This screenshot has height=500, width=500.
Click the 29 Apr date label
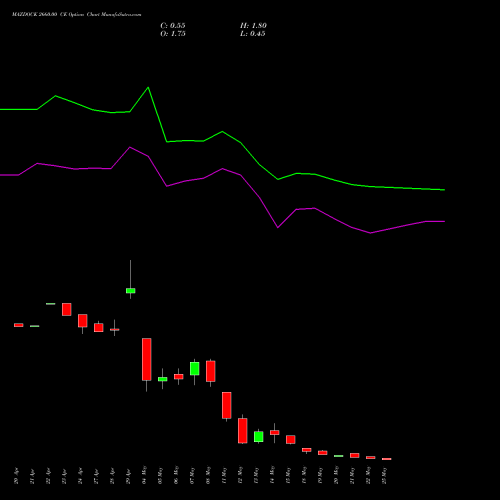pos(128,476)
